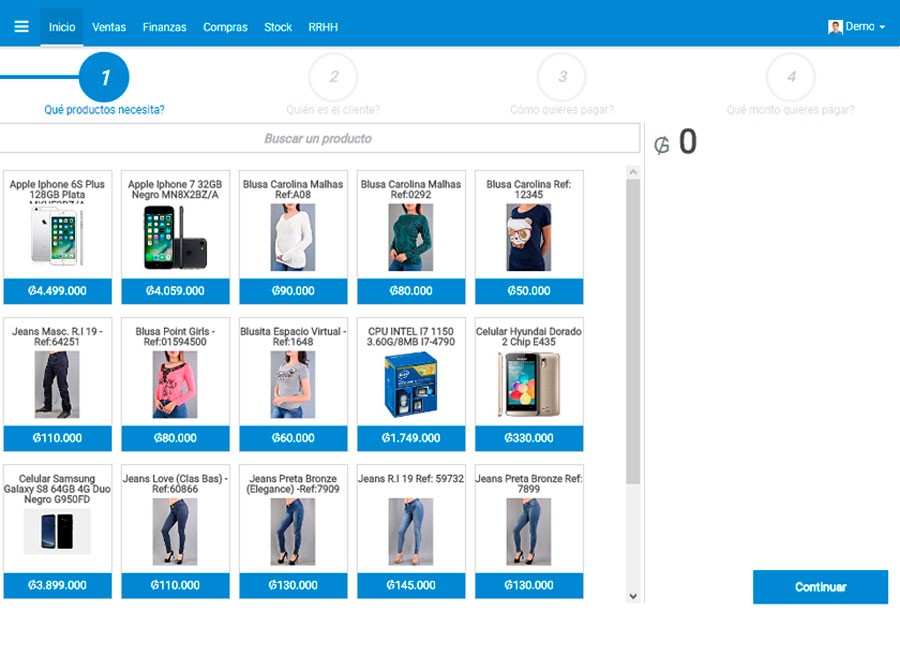Click the "Quién es el cliente?" step label
Image resolution: width=900 pixels, height=652 pixels.
pyautogui.click(x=333, y=110)
